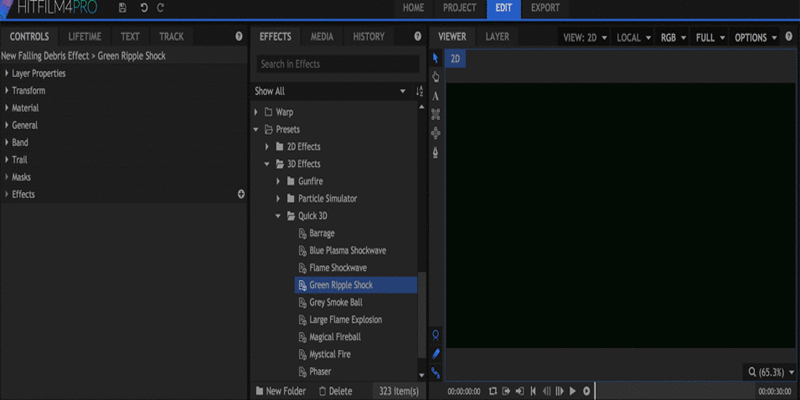This screenshot has height=400, width=800.
Task: Click the viewer timeline playhead
Action: click(x=595, y=391)
